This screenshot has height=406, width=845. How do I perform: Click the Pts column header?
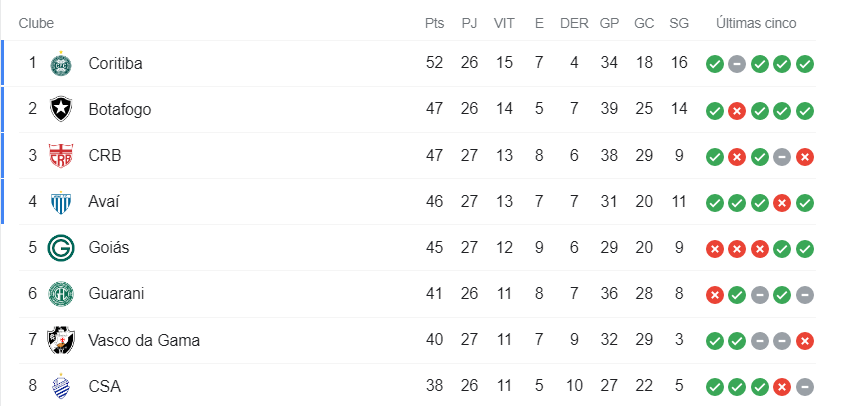(434, 23)
